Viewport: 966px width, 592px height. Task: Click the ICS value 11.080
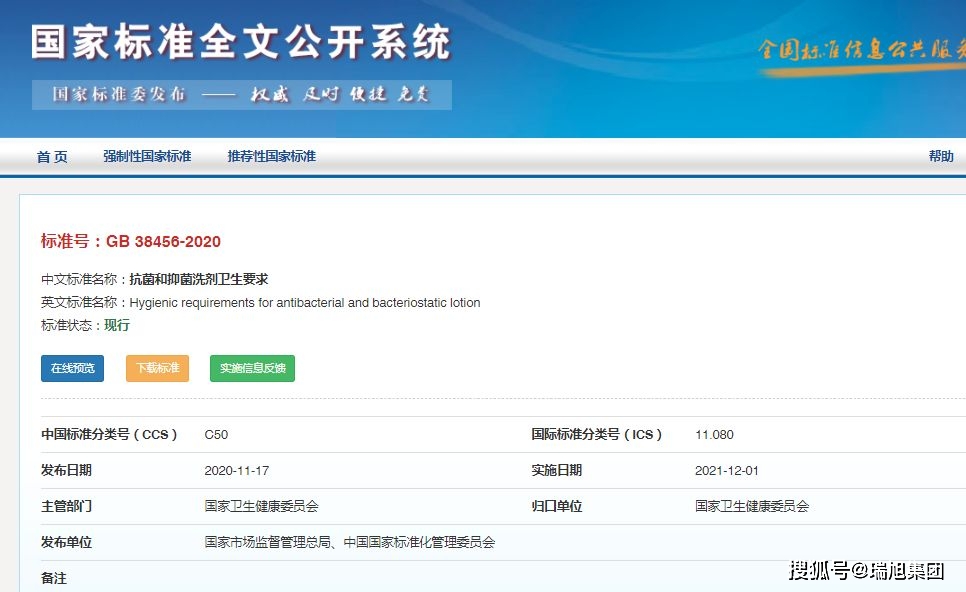[x=715, y=434]
